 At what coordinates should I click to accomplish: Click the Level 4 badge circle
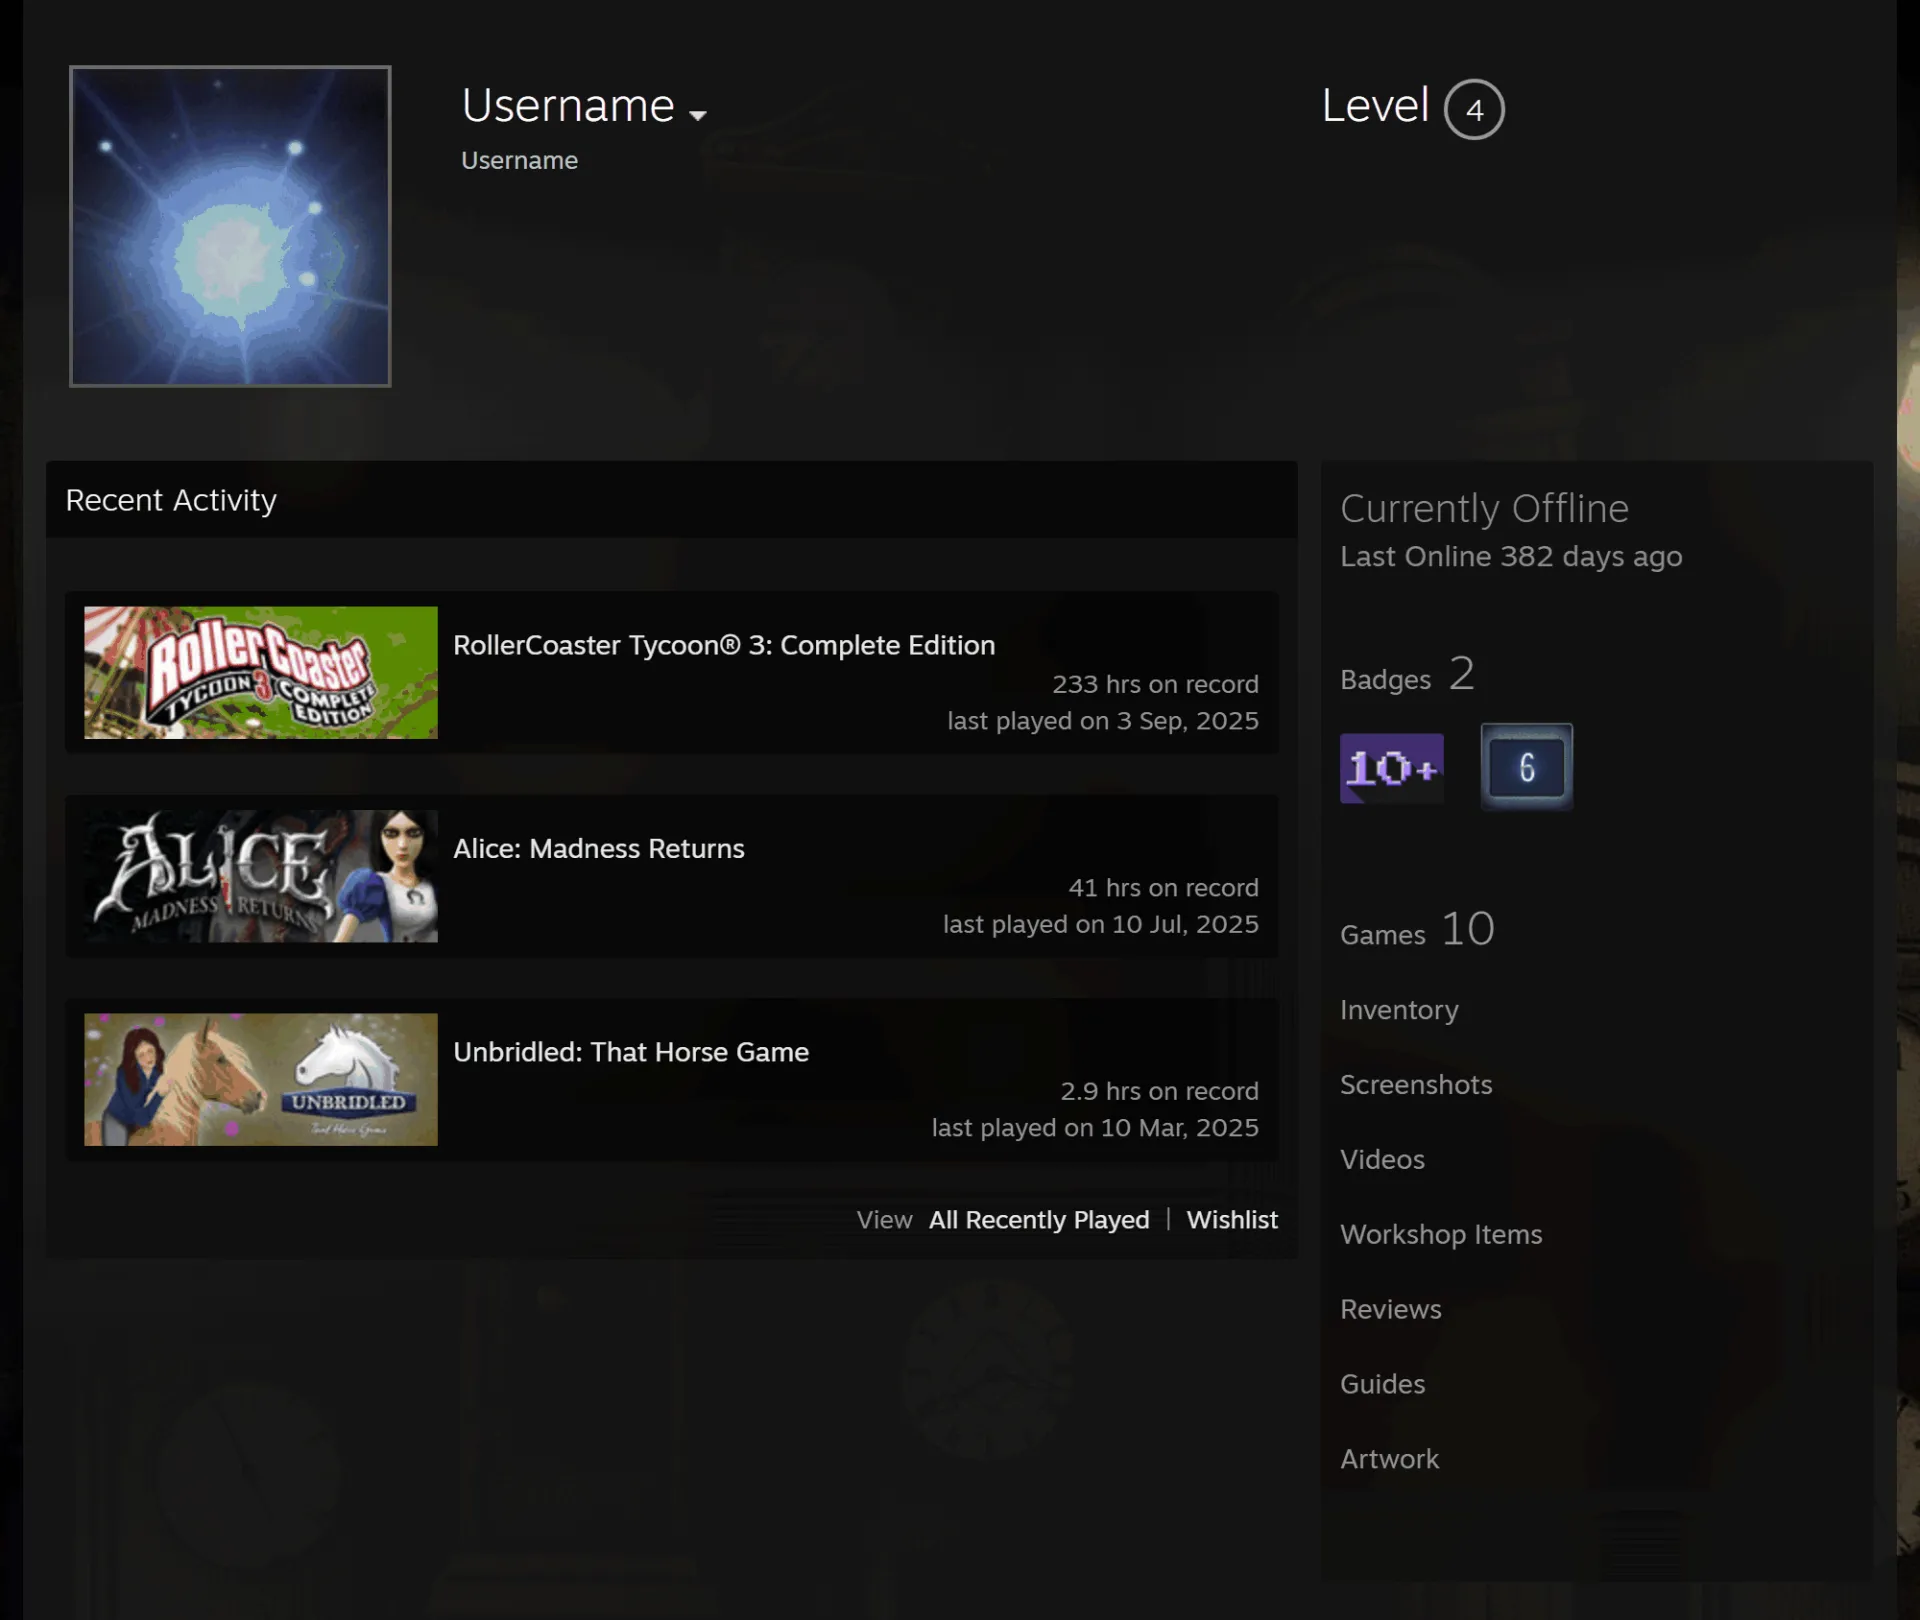tap(1474, 109)
